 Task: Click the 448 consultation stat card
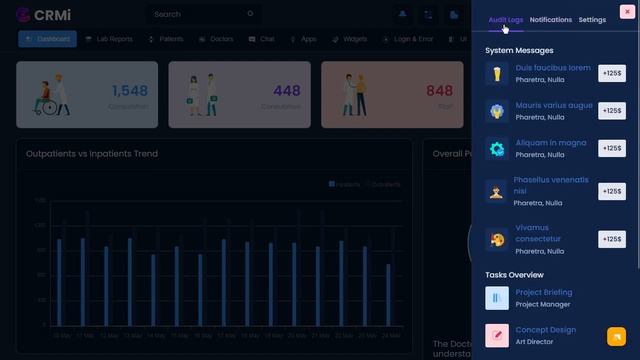click(x=240, y=95)
